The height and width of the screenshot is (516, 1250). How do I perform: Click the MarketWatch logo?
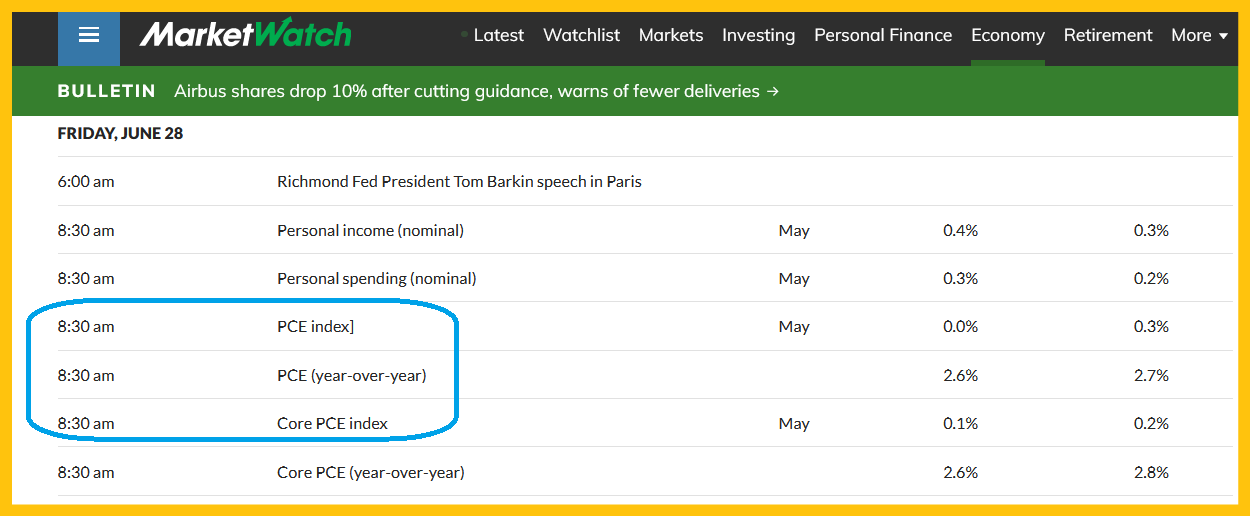(245, 35)
